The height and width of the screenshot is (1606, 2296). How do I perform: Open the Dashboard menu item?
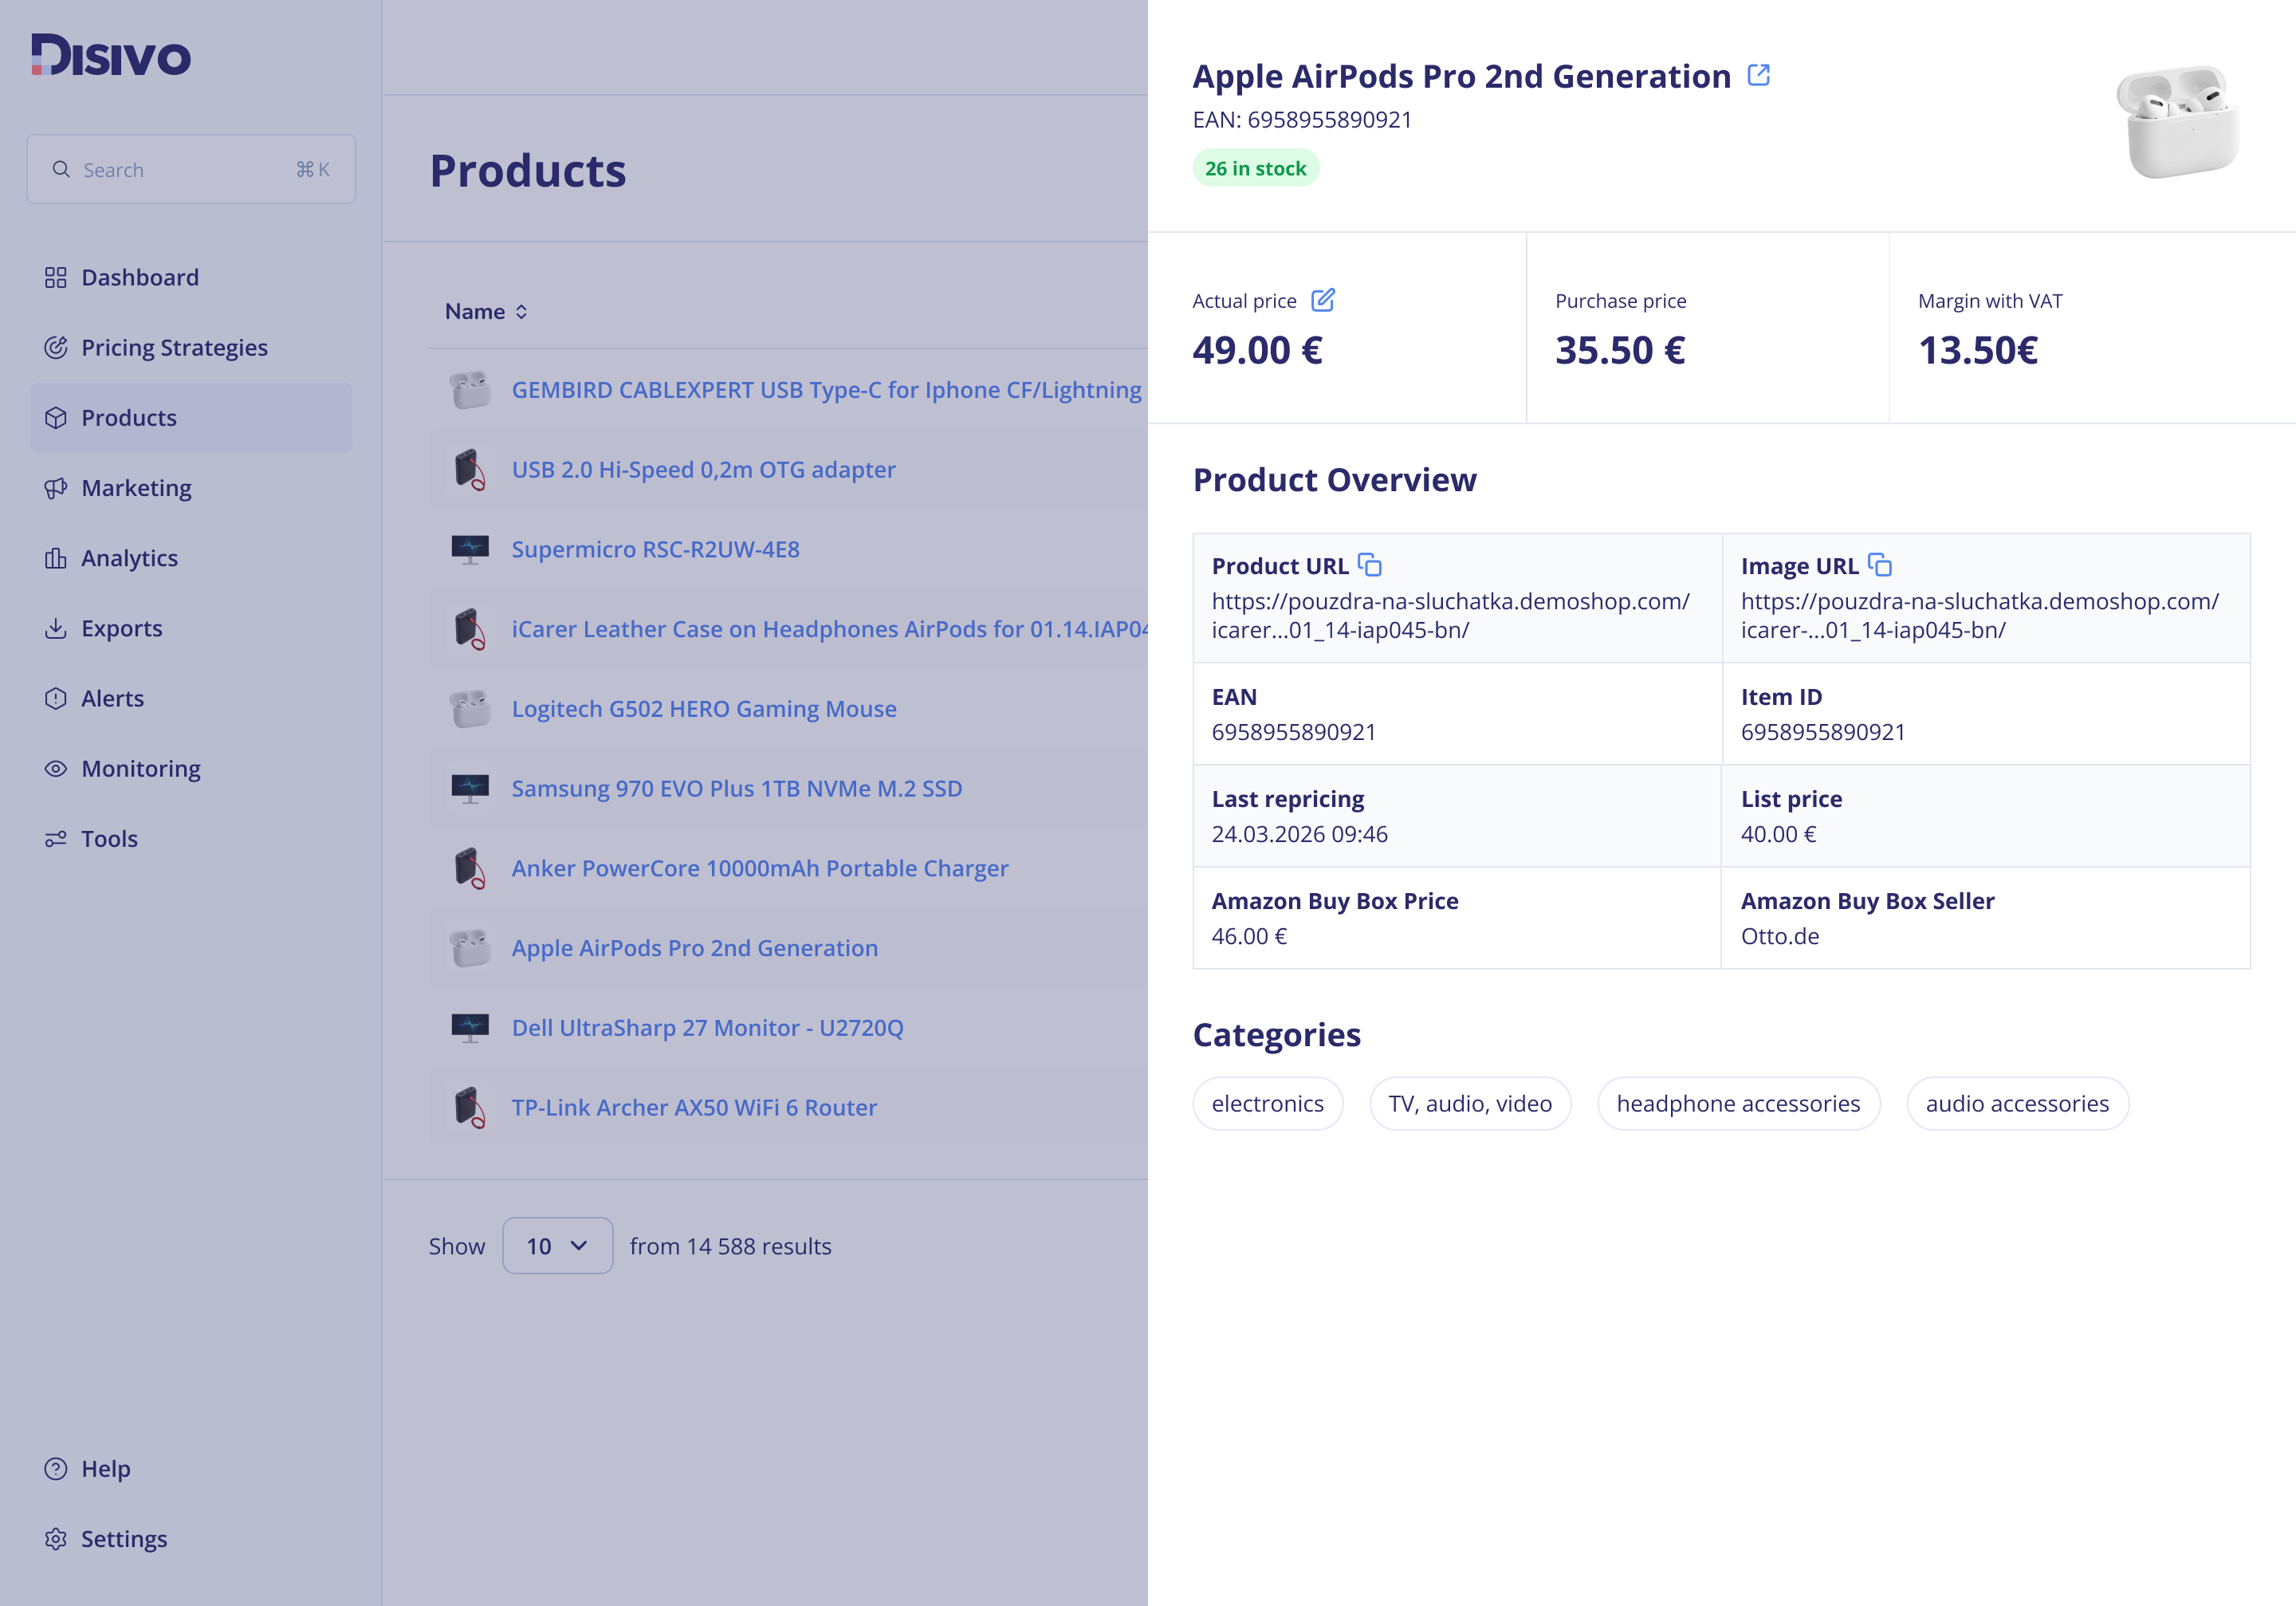pos(191,277)
